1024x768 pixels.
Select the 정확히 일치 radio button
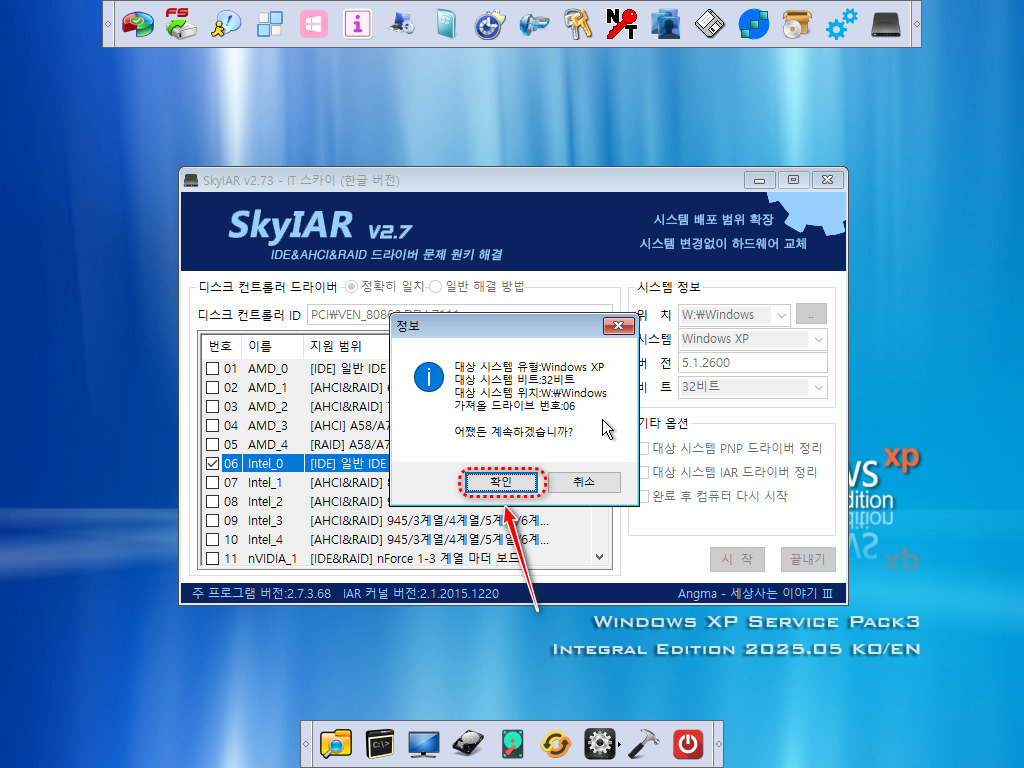point(351,287)
